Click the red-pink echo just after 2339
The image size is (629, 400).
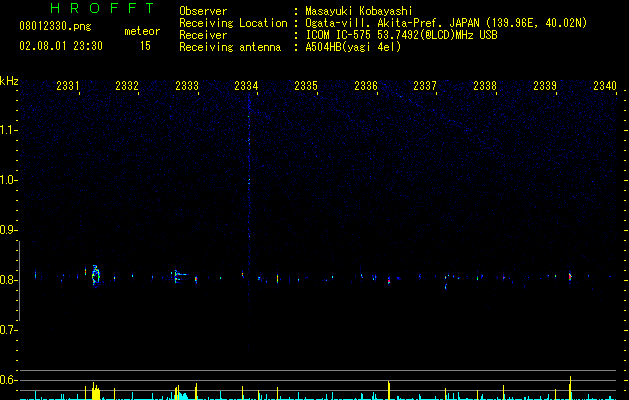(570, 277)
